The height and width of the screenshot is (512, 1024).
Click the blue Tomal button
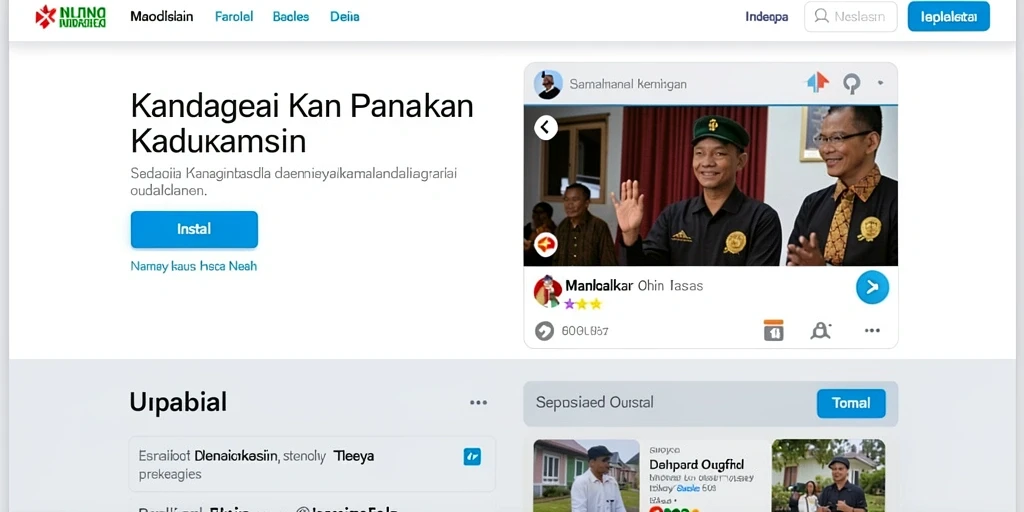click(x=851, y=404)
